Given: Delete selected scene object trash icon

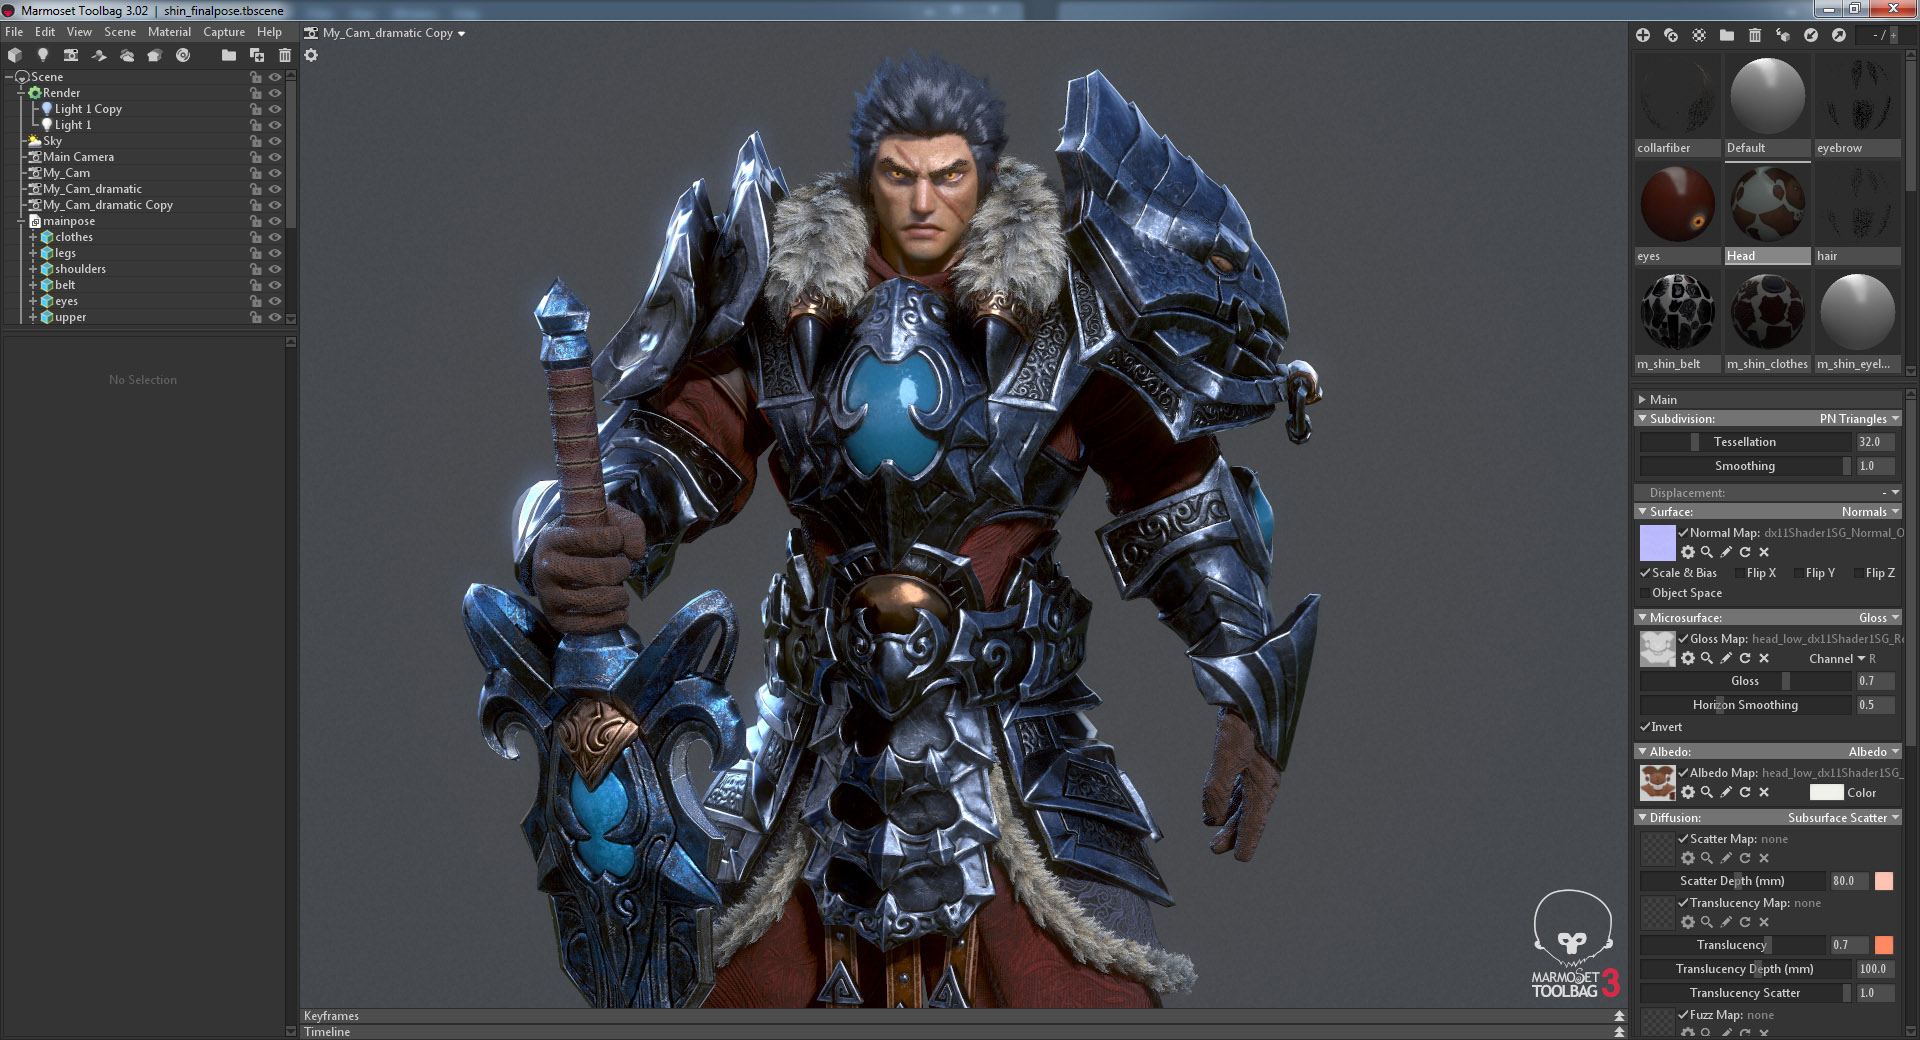Looking at the screenshot, I should [x=285, y=55].
